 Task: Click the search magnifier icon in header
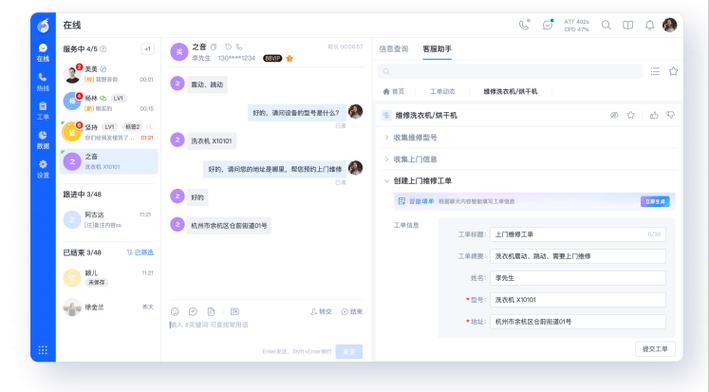[x=606, y=25]
